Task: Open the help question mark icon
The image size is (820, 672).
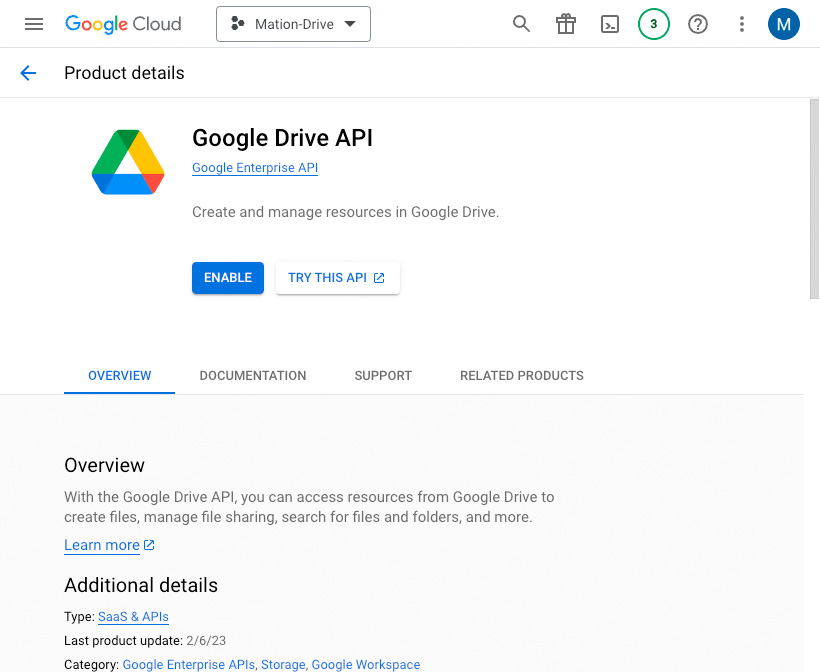Action: [698, 24]
